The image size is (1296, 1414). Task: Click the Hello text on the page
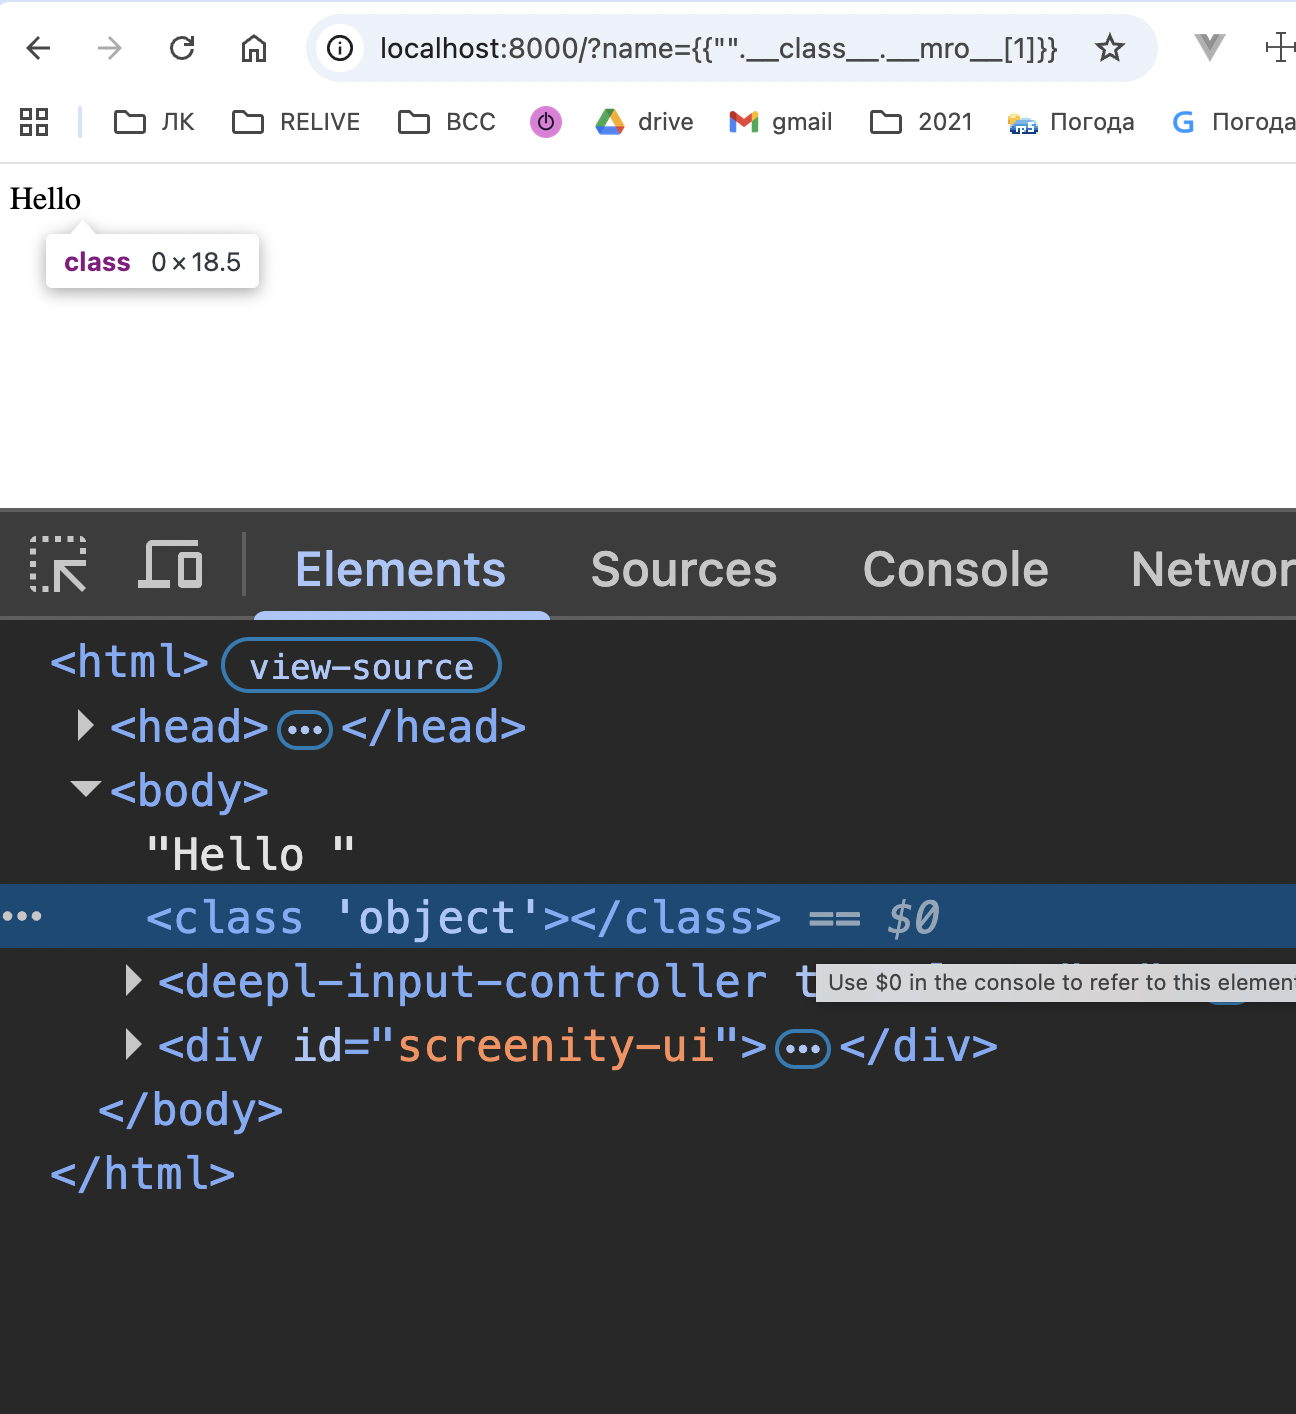coord(45,199)
